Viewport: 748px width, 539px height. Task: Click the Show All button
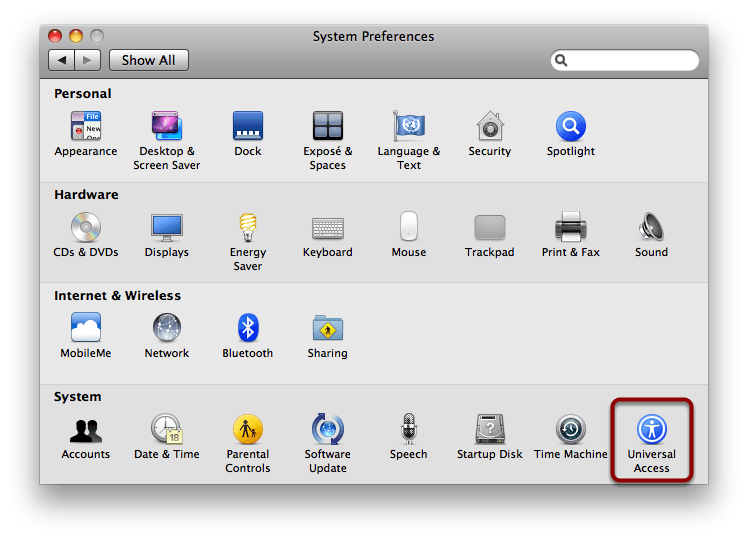(x=149, y=60)
